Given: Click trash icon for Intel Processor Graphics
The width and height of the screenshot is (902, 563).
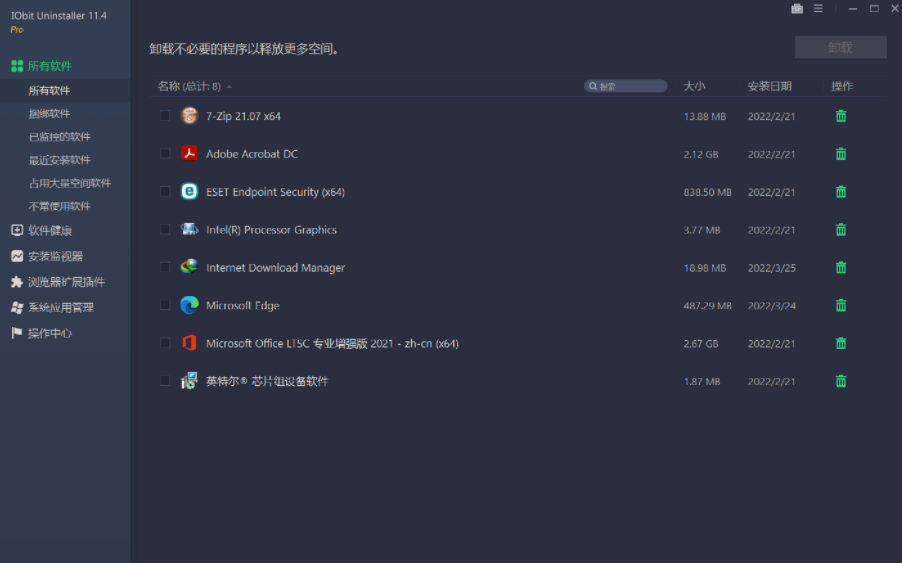Looking at the screenshot, I should (840, 230).
